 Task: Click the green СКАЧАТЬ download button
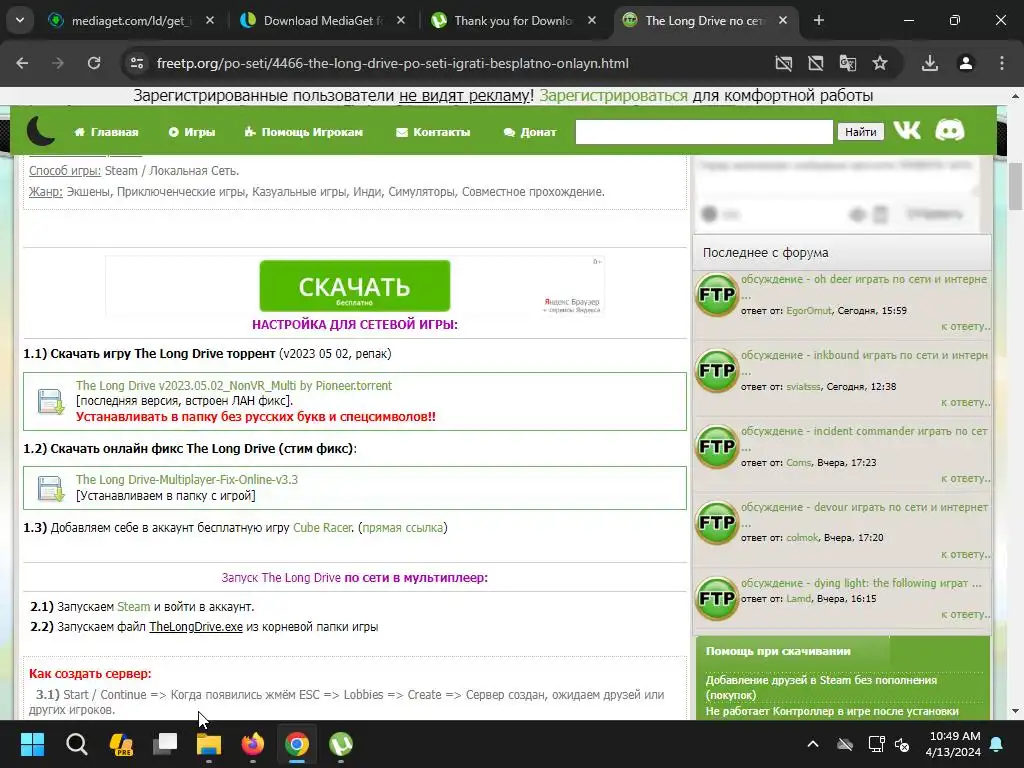(355, 286)
